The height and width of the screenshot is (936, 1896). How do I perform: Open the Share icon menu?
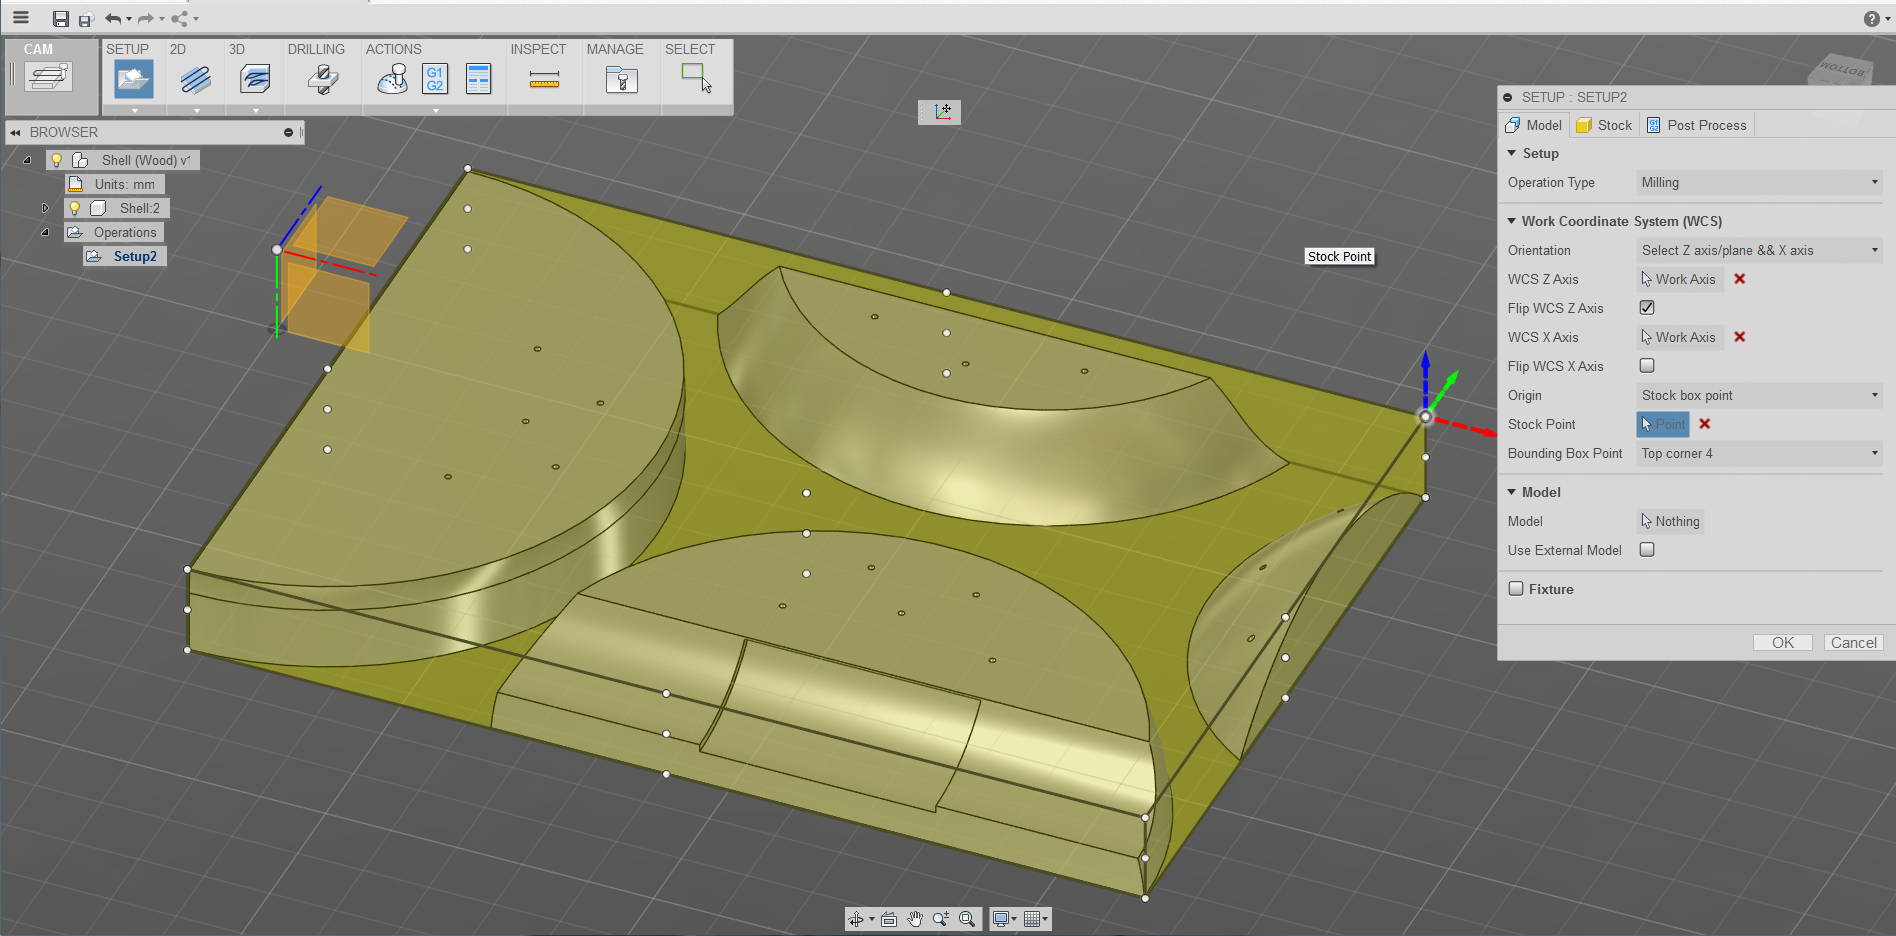coord(180,19)
